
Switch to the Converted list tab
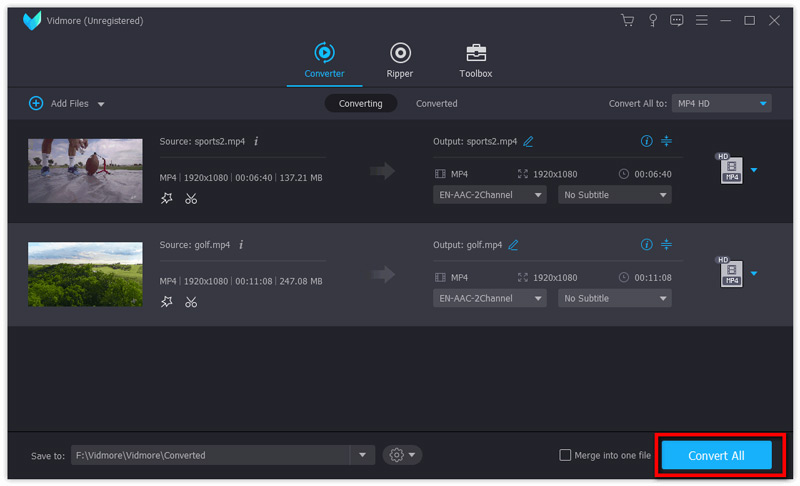437,103
